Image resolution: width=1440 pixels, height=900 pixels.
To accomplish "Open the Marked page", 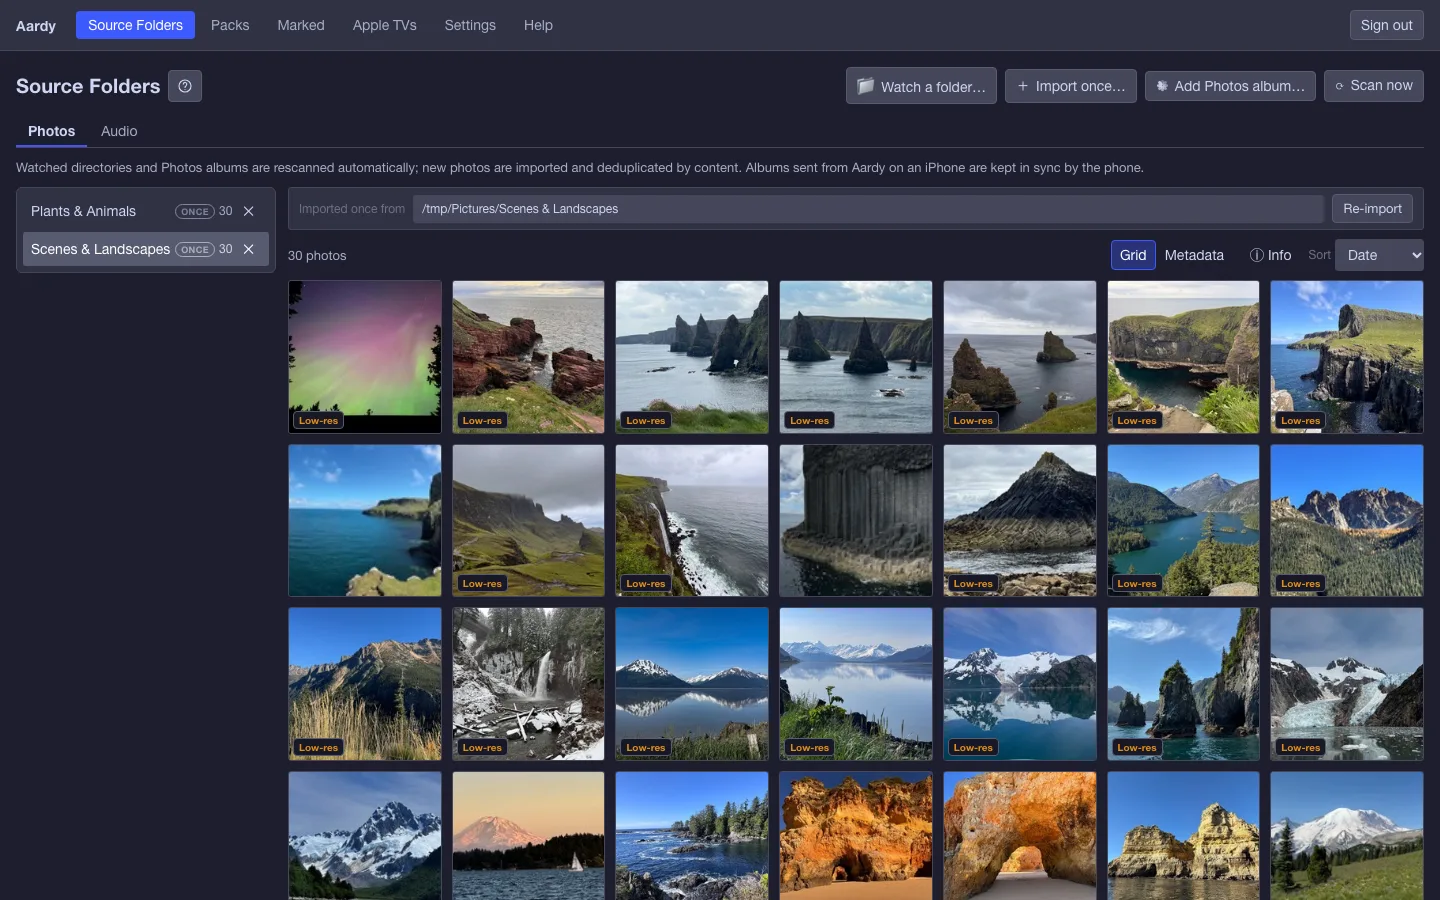I will pyautogui.click(x=301, y=25).
